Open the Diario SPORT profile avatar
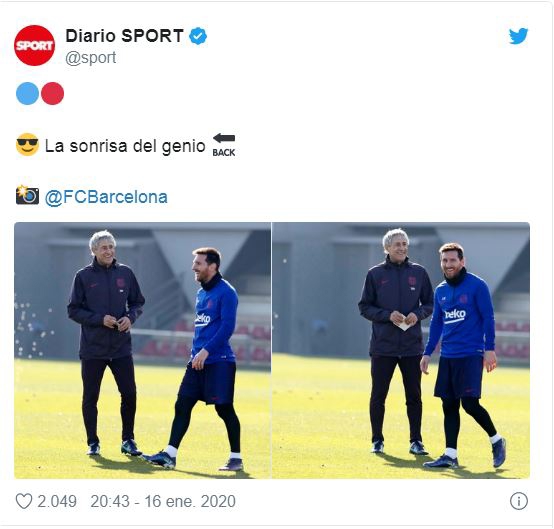The height and width of the screenshot is (529, 554). point(34,46)
